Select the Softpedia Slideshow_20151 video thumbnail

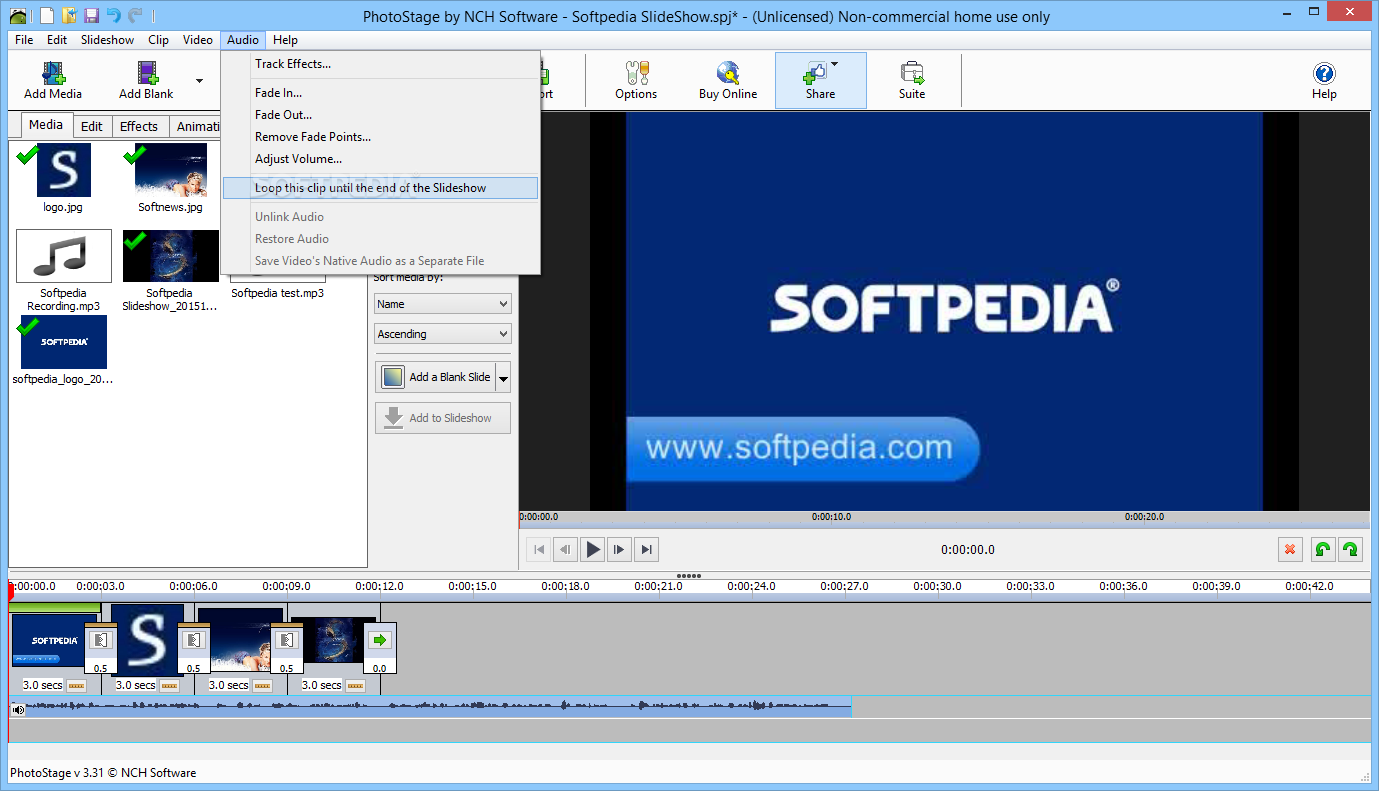(x=170, y=257)
